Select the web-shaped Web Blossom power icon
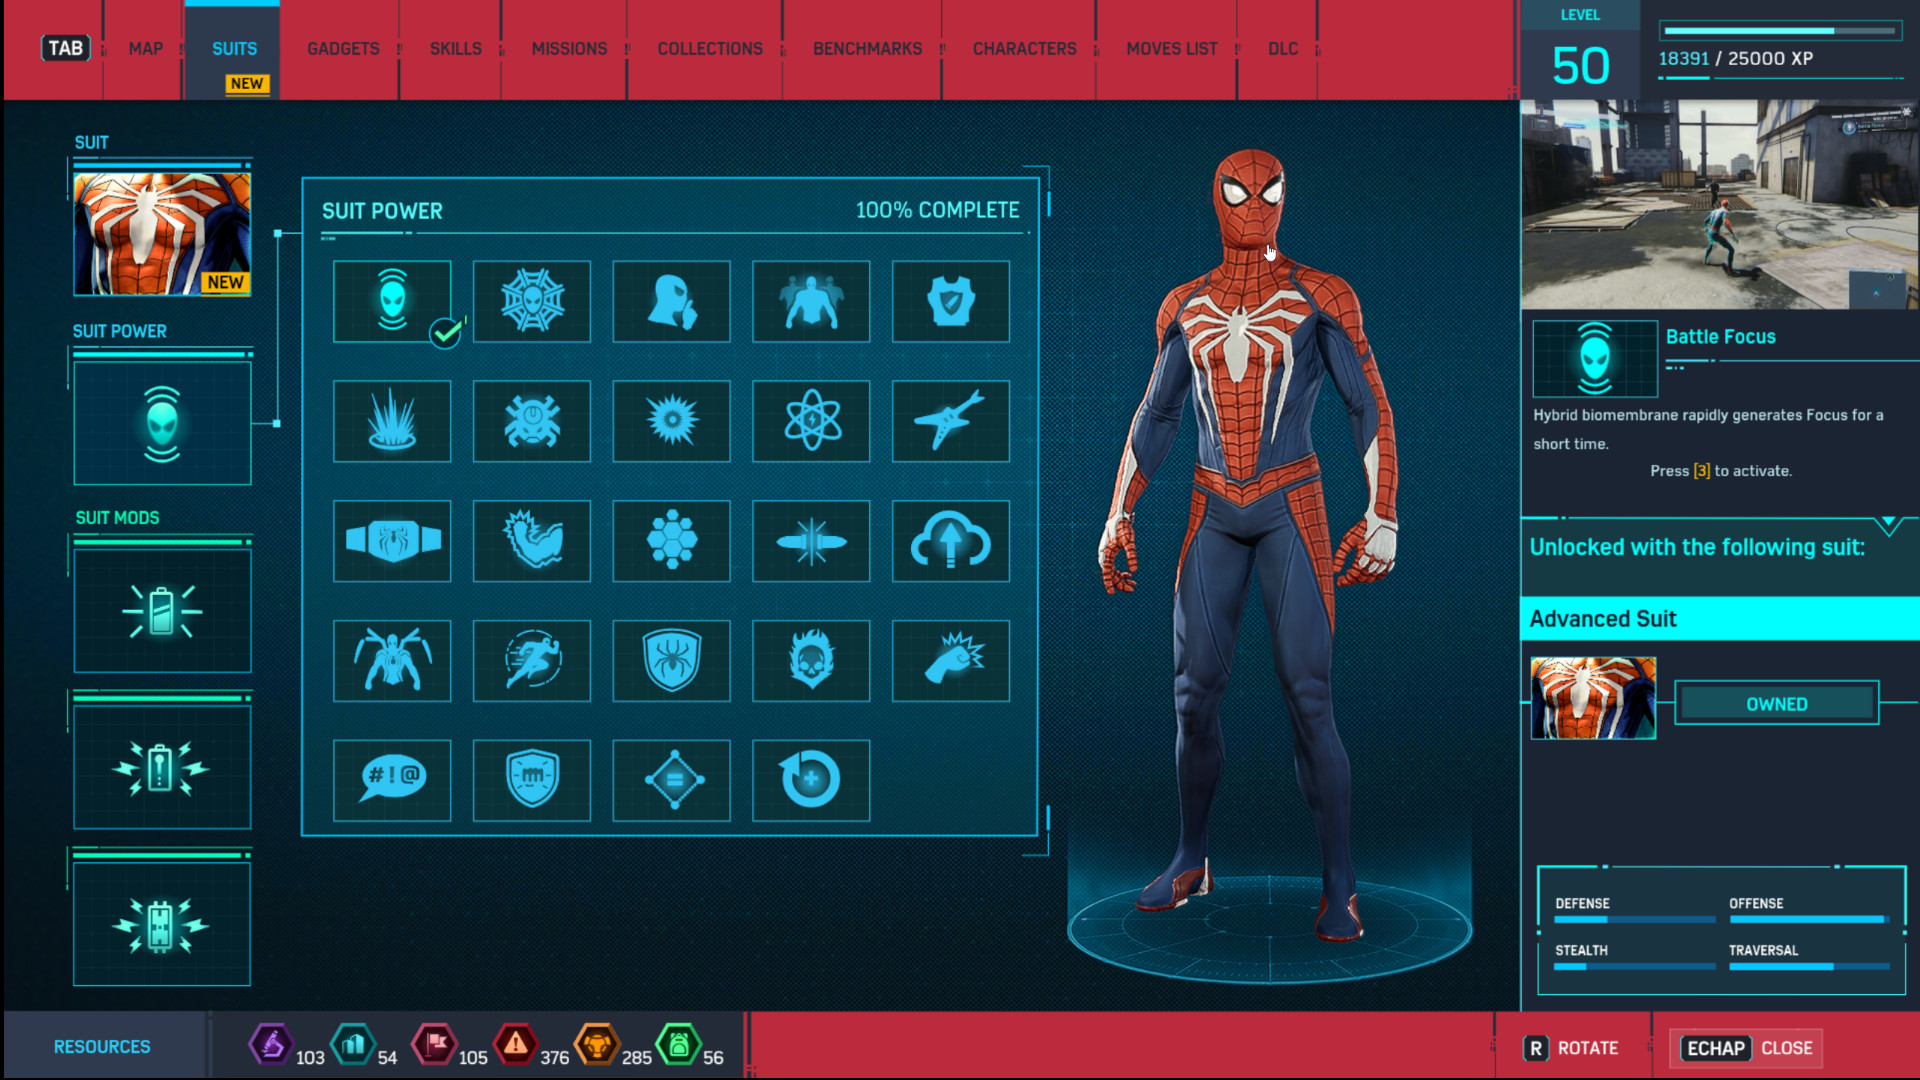1920x1080 pixels. [x=531, y=301]
